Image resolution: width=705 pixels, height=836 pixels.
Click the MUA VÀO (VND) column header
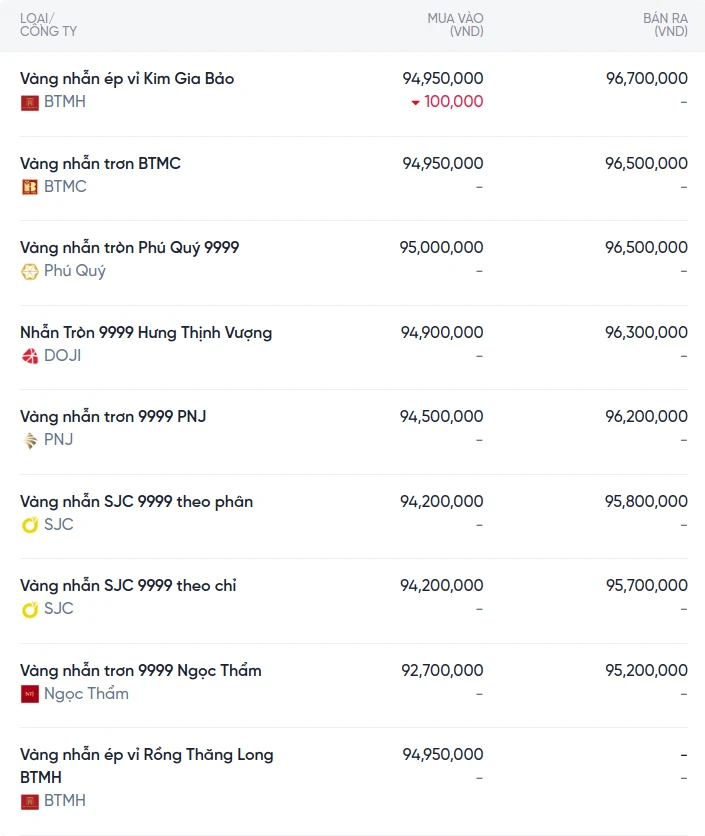(x=455, y=25)
